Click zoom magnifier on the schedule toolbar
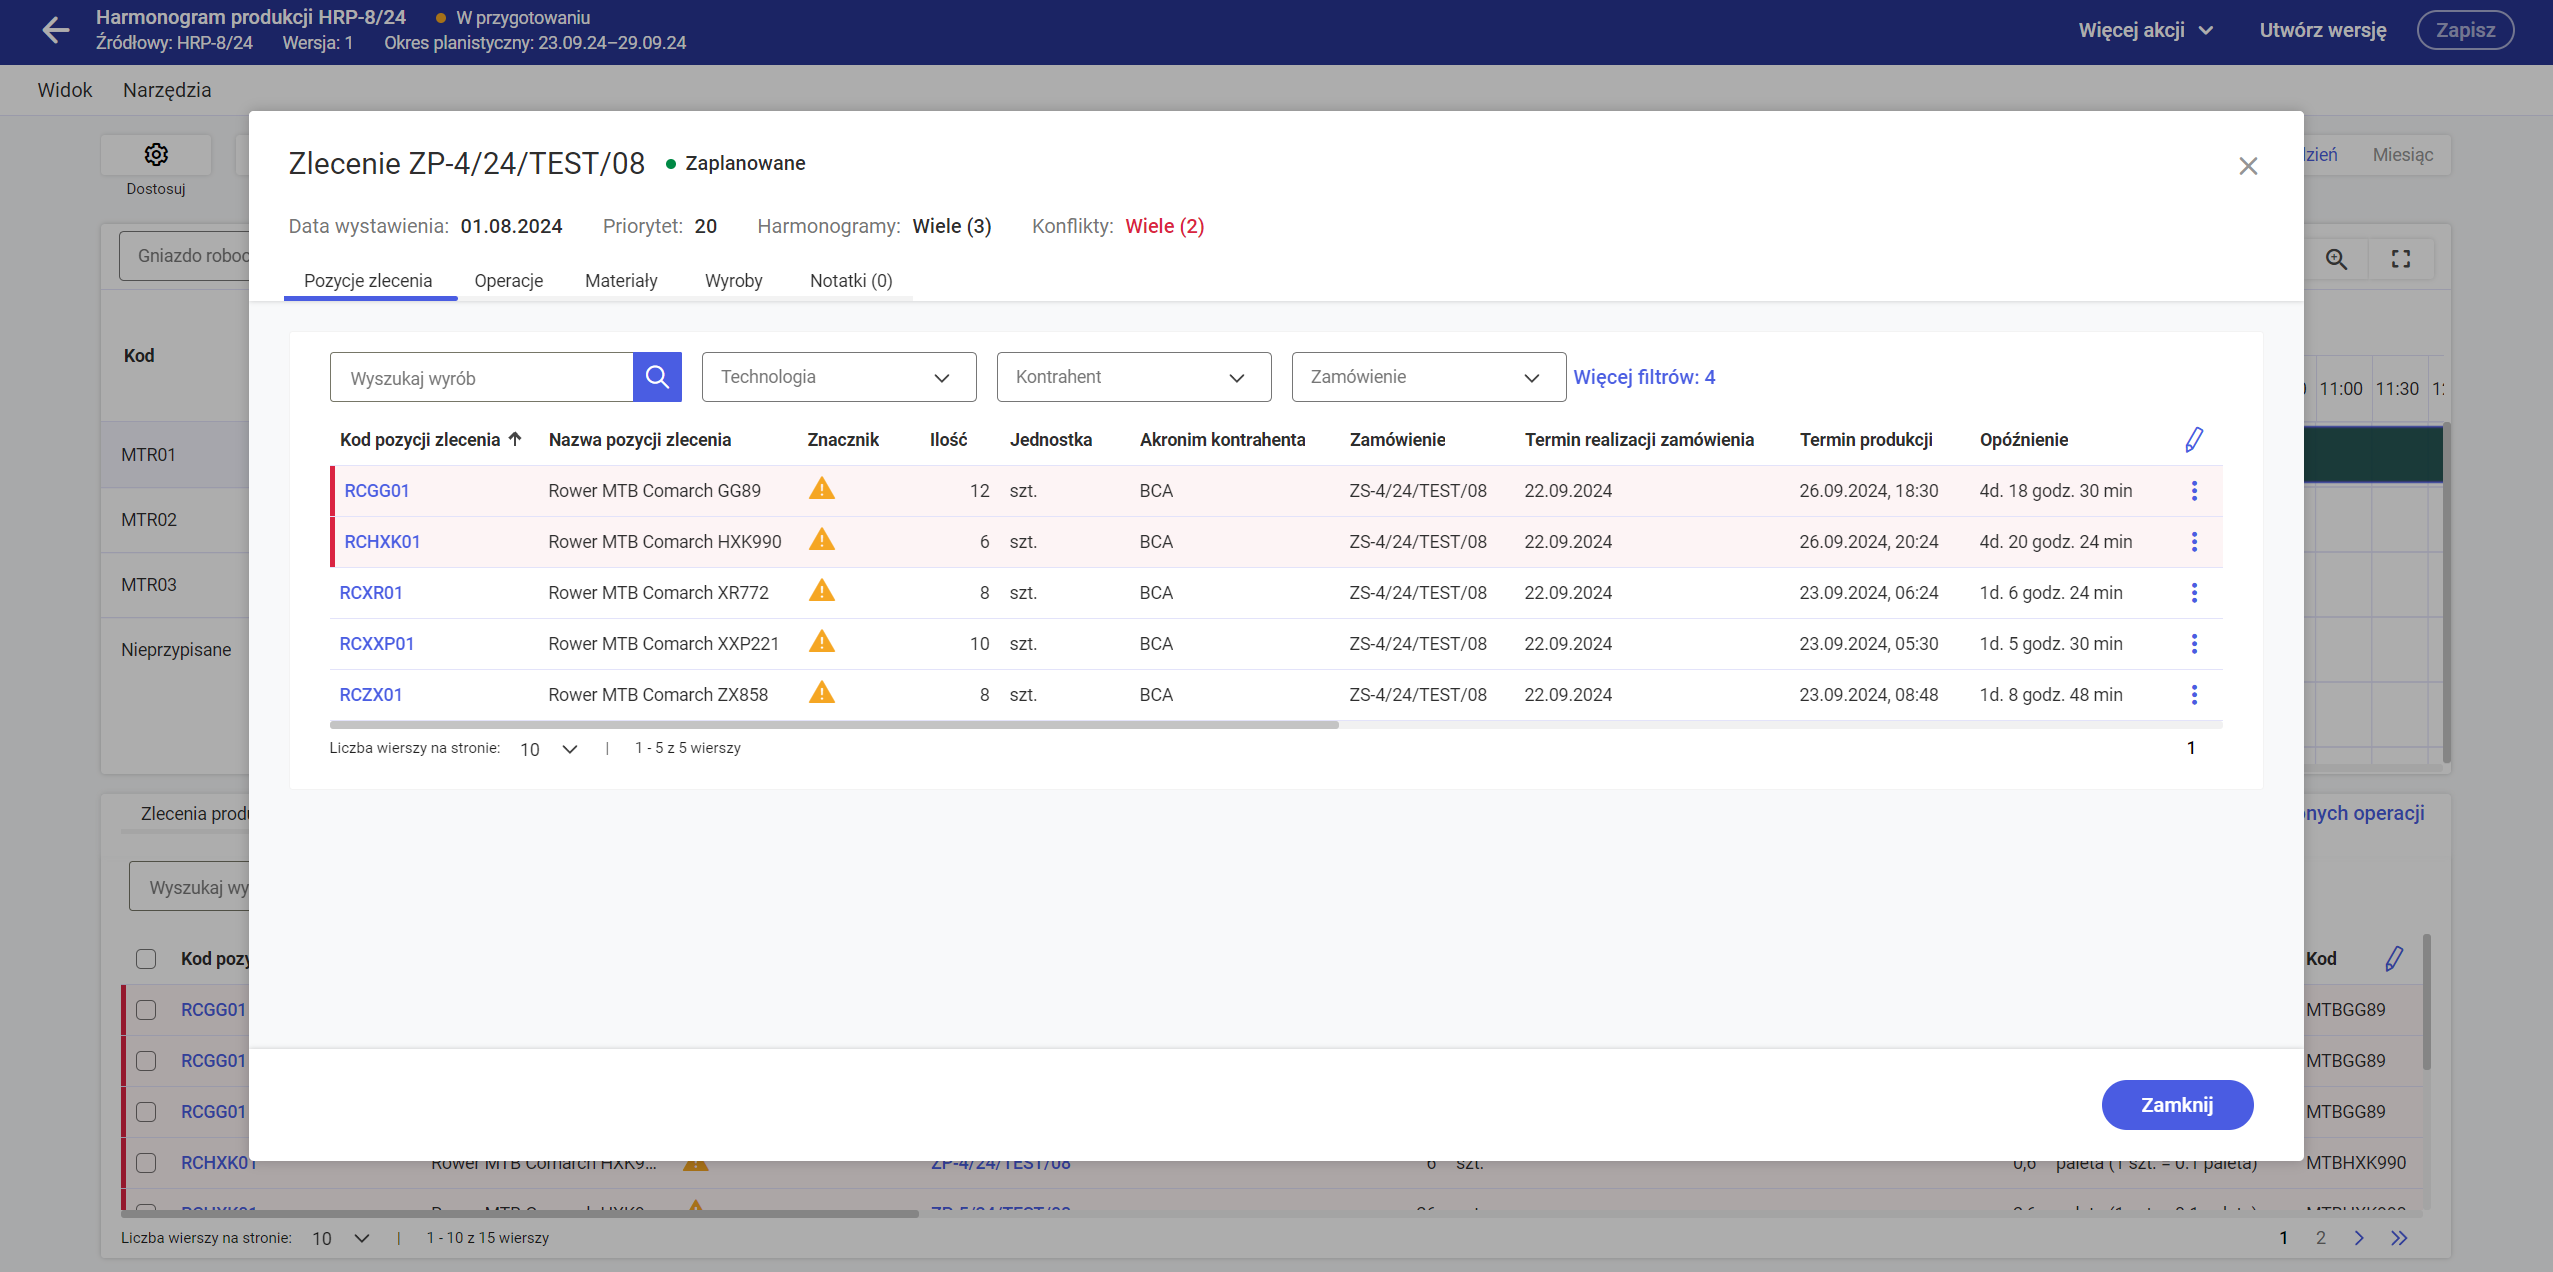The width and height of the screenshot is (2553, 1272). point(2336,259)
